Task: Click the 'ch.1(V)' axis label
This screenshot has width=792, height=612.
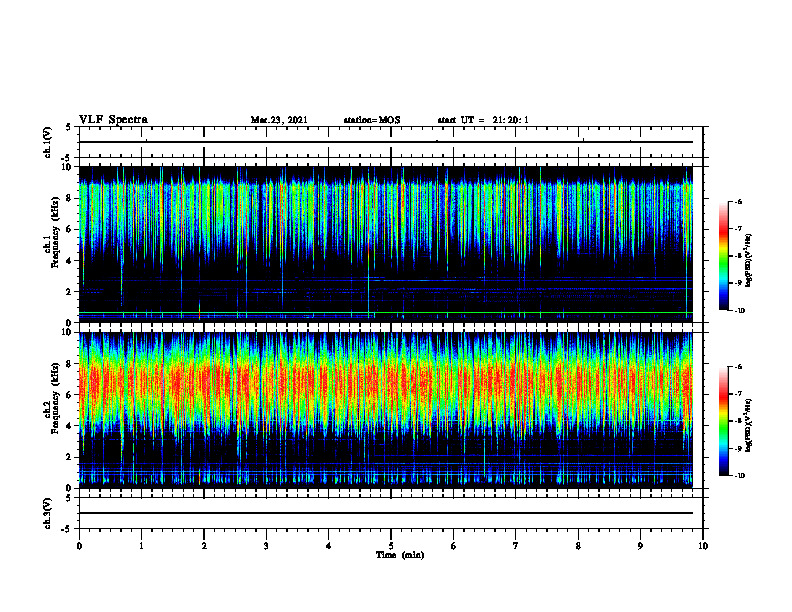Action: [47, 142]
